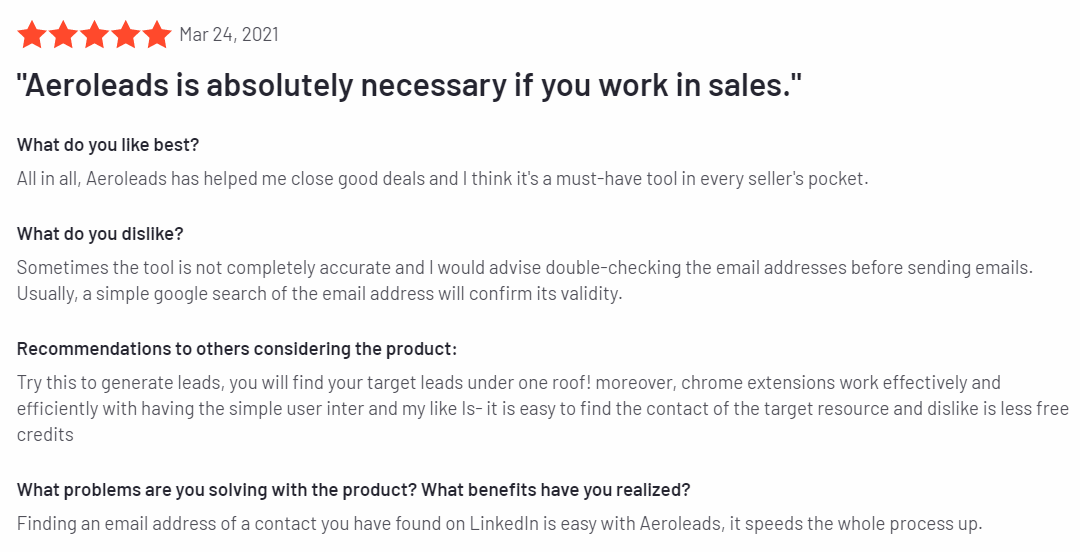Screen dimensions: 1080x552
Task: Click the sentence about simple google search validity
Action: (319, 294)
